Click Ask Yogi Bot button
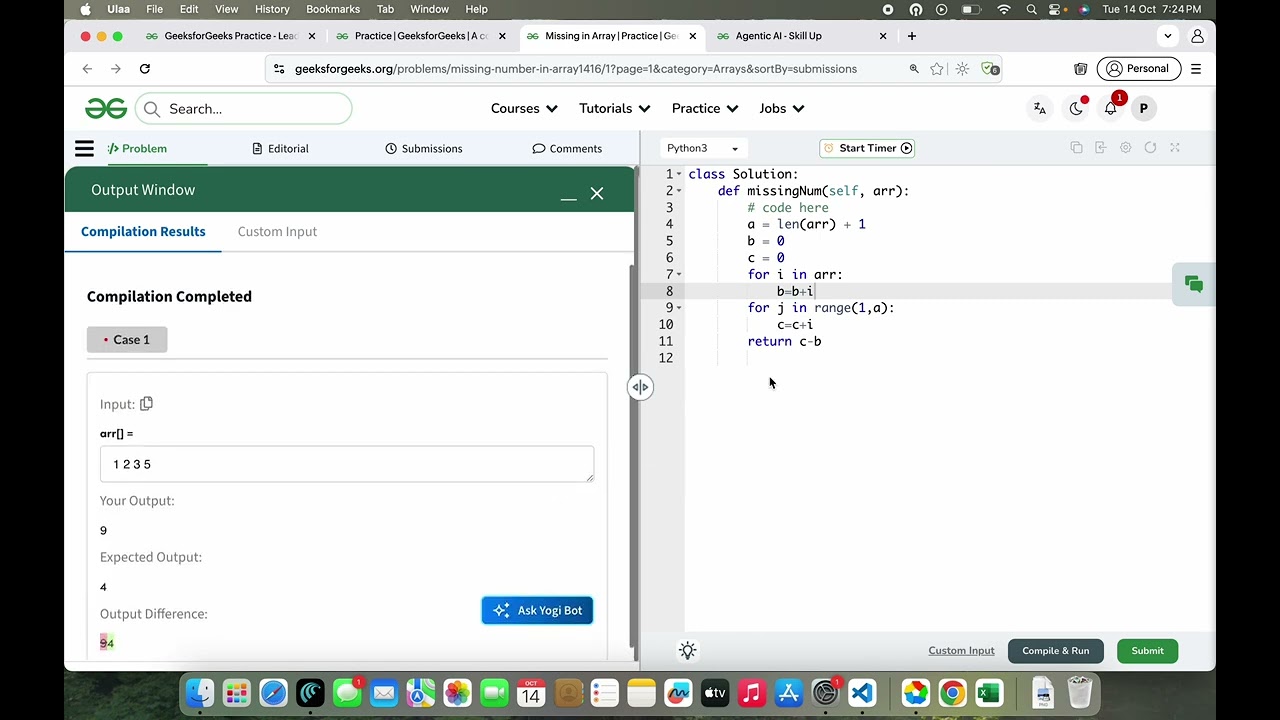The width and height of the screenshot is (1280, 720). [537, 611]
